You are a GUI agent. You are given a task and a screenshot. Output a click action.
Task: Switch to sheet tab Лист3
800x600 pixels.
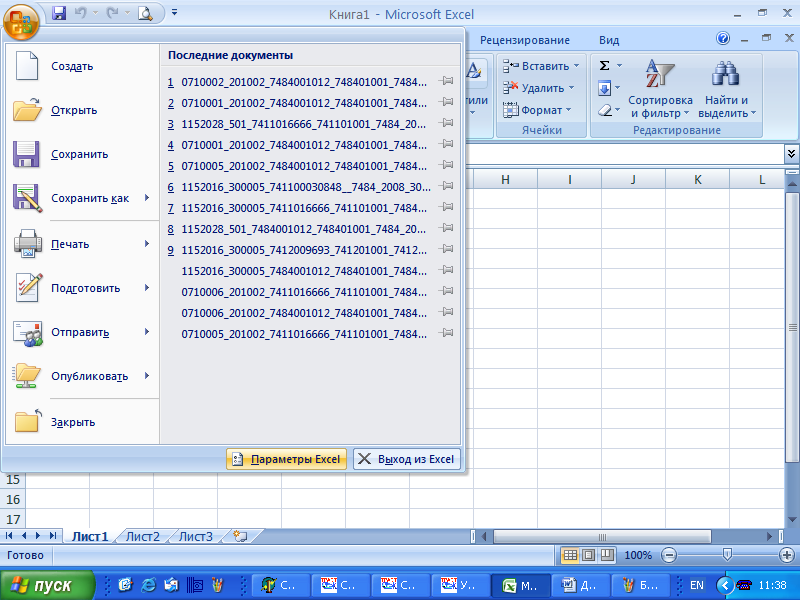pyautogui.click(x=195, y=537)
